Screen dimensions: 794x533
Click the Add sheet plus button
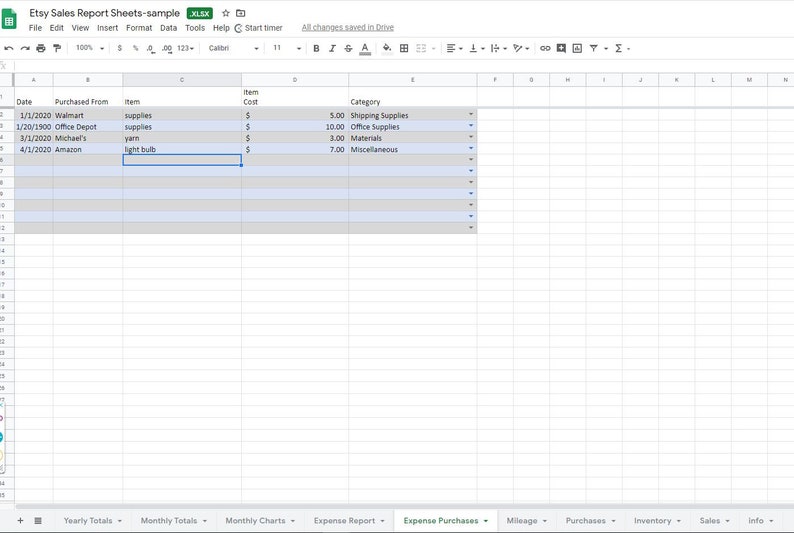(20, 520)
